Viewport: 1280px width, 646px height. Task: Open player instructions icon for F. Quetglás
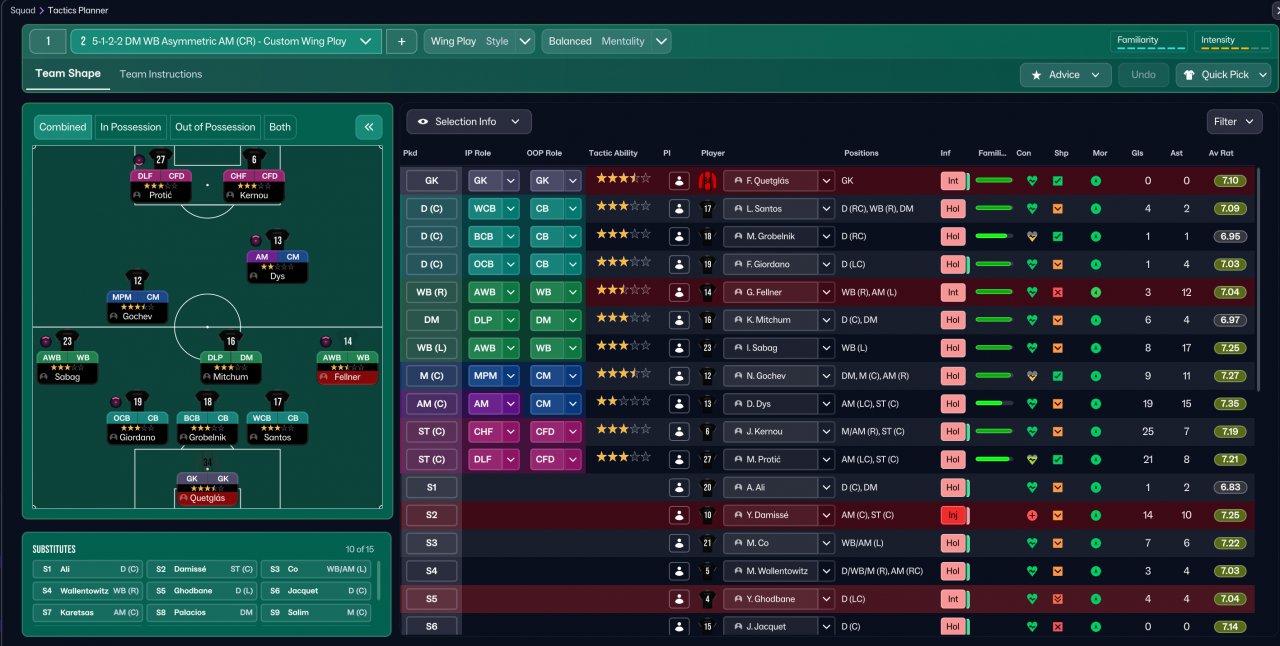(680, 181)
